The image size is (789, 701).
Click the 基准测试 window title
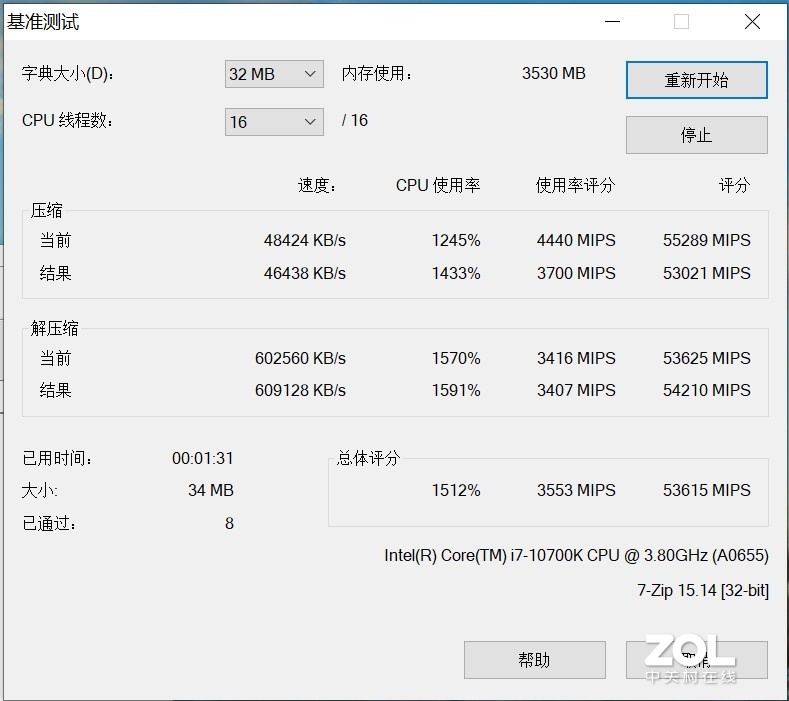click(x=43, y=22)
